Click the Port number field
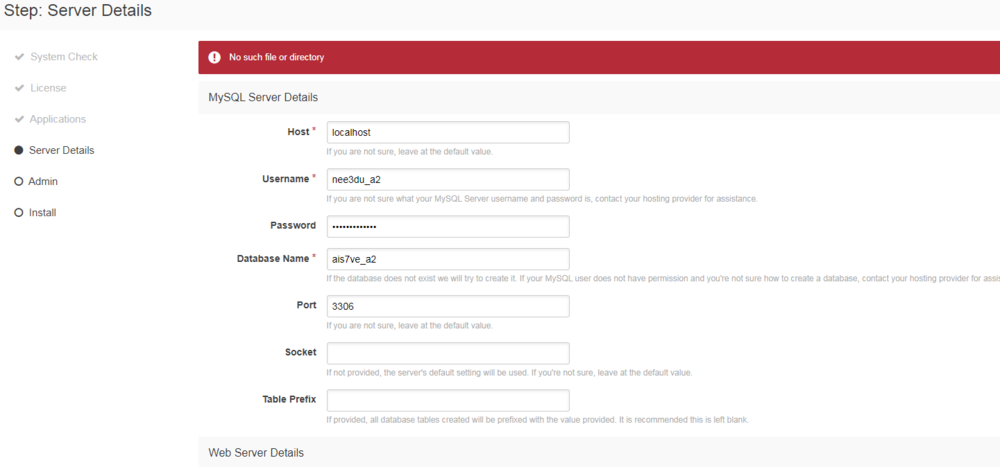The width and height of the screenshot is (1000, 467). point(448,306)
